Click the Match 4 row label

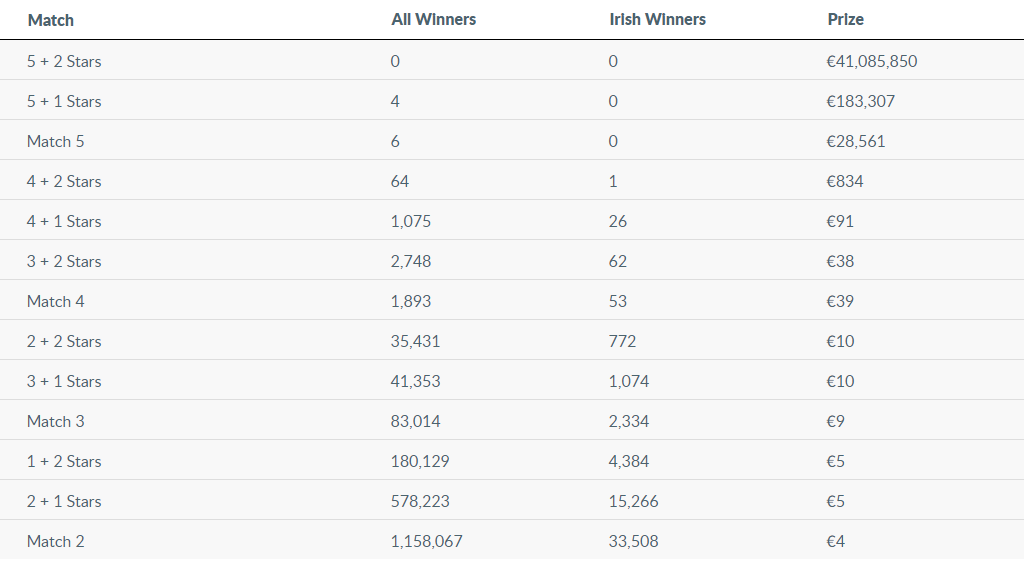point(56,301)
